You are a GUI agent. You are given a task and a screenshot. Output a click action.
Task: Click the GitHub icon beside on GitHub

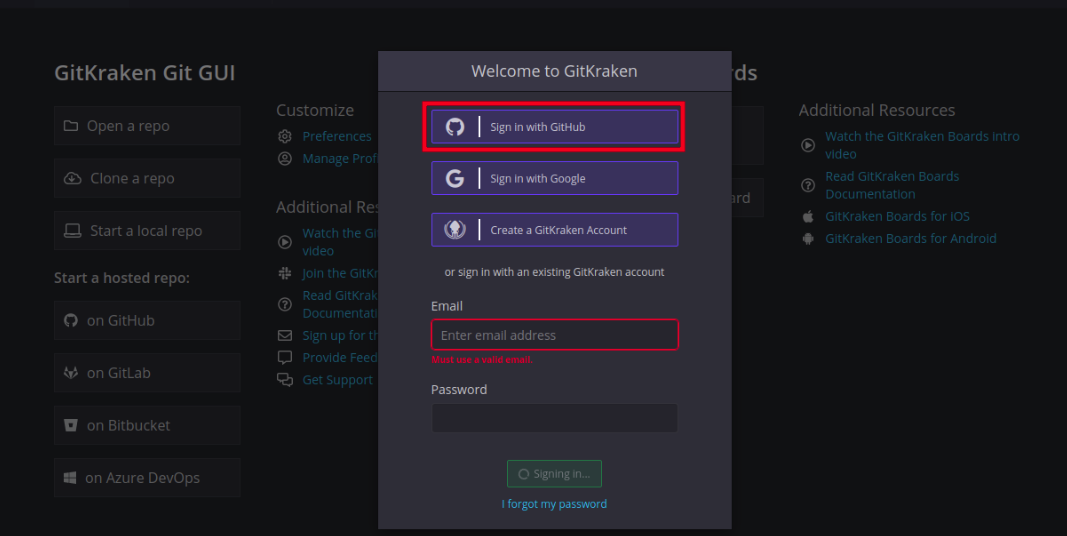click(x=71, y=320)
